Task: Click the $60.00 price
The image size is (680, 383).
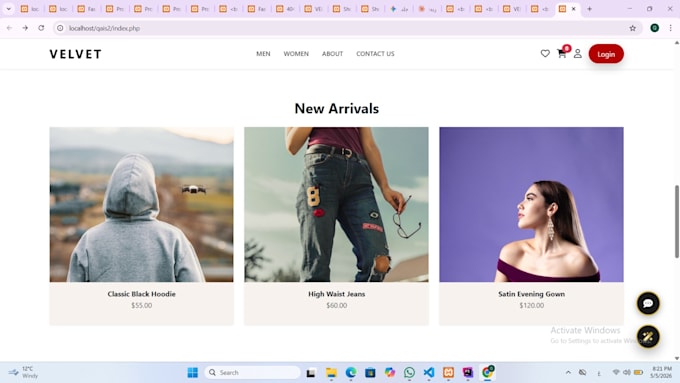Action: pyautogui.click(x=337, y=305)
